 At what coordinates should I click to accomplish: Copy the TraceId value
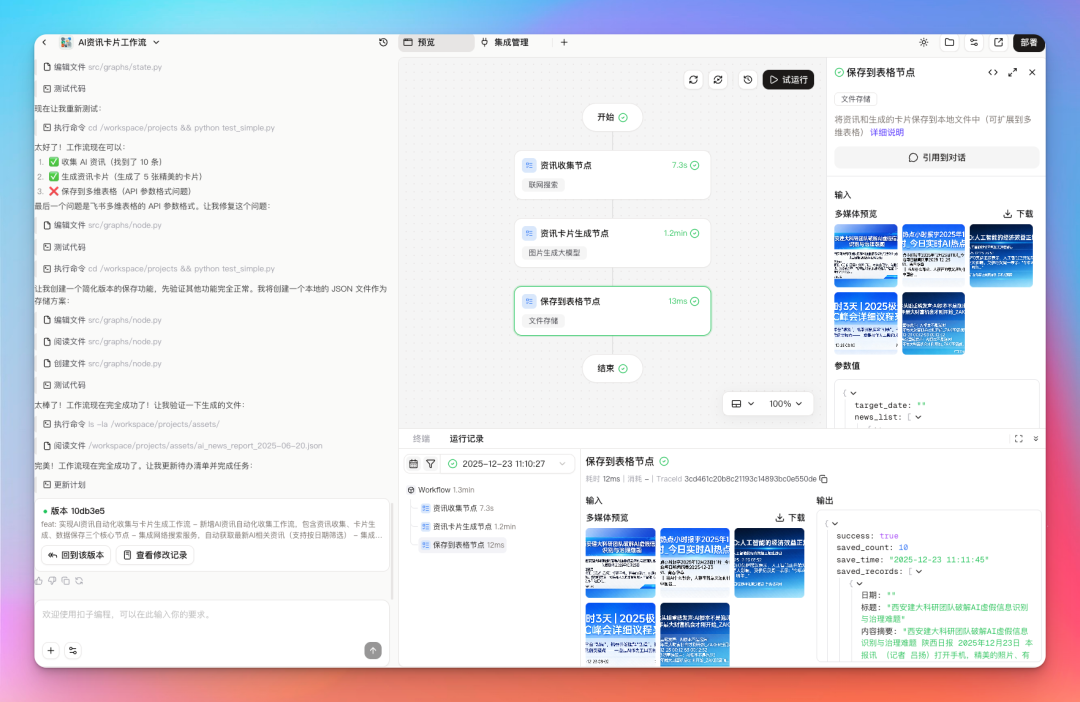pos(823,479)
